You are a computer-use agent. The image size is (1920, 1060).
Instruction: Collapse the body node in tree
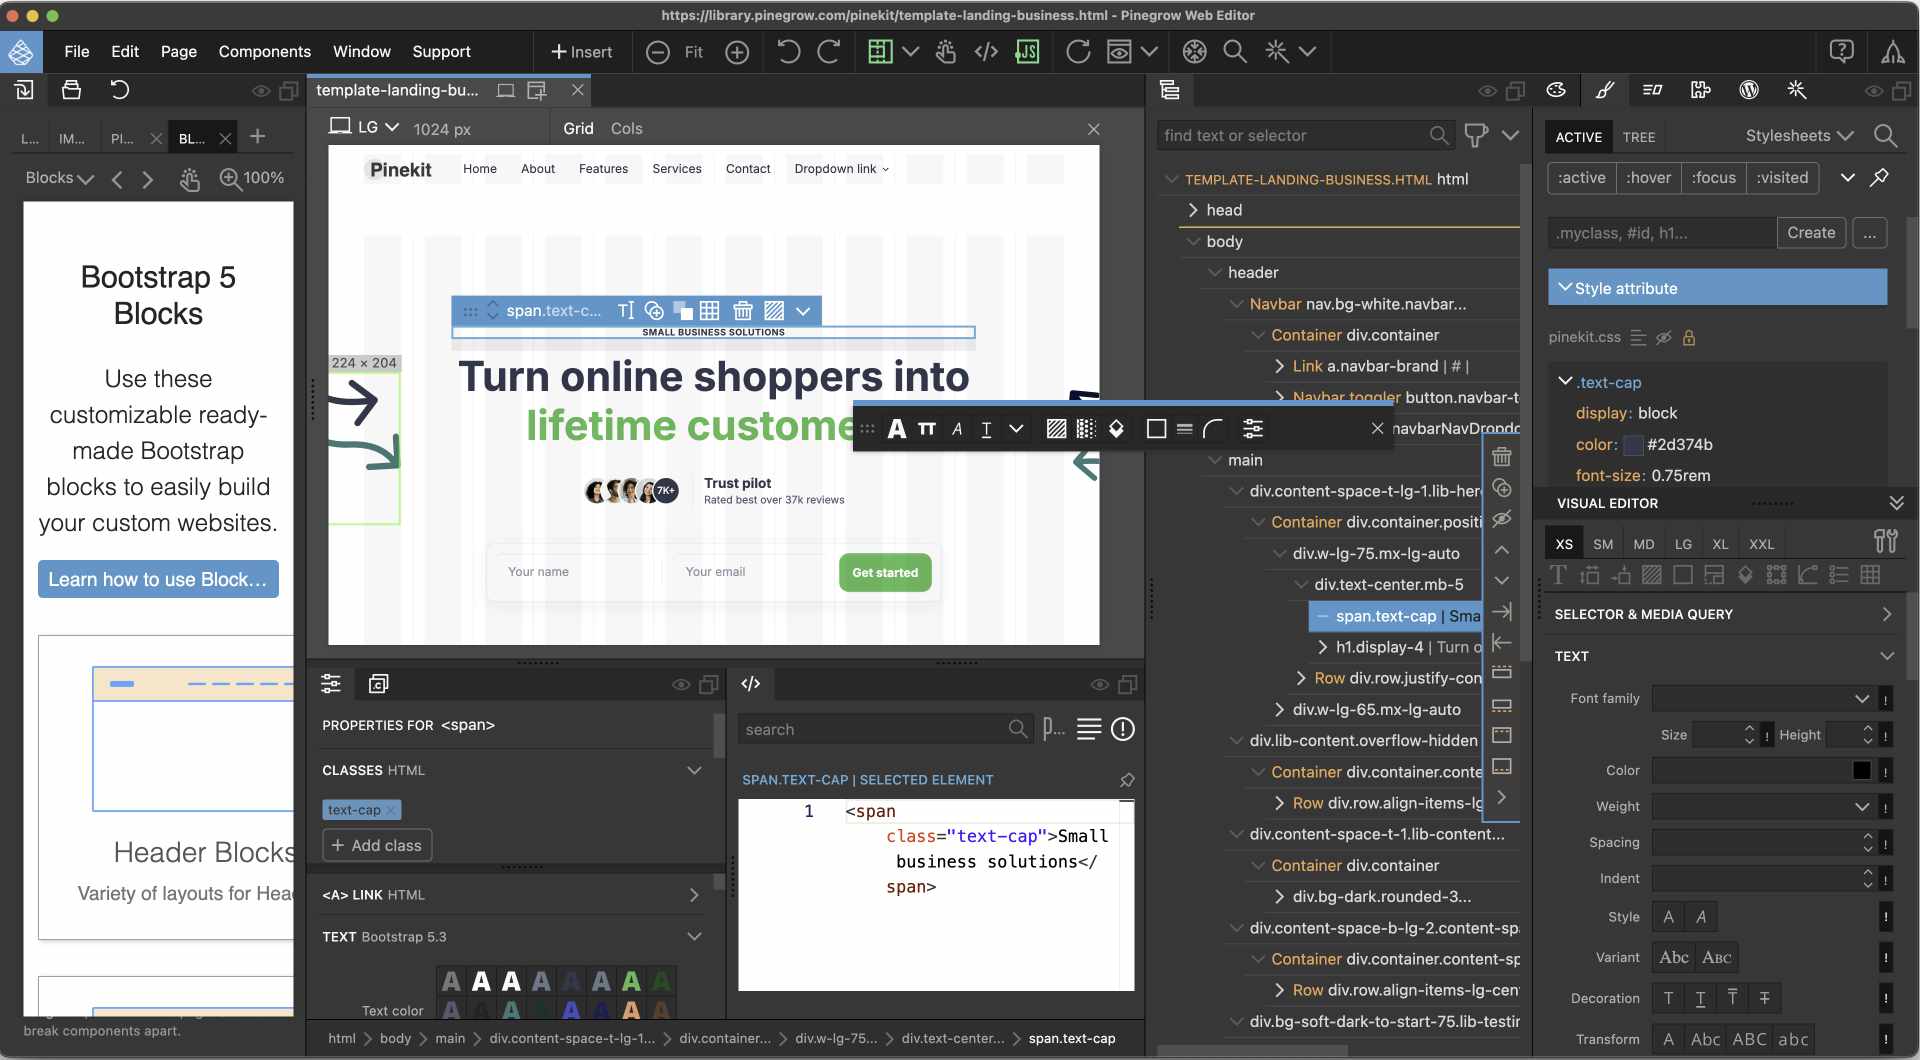pos(1193,242)
